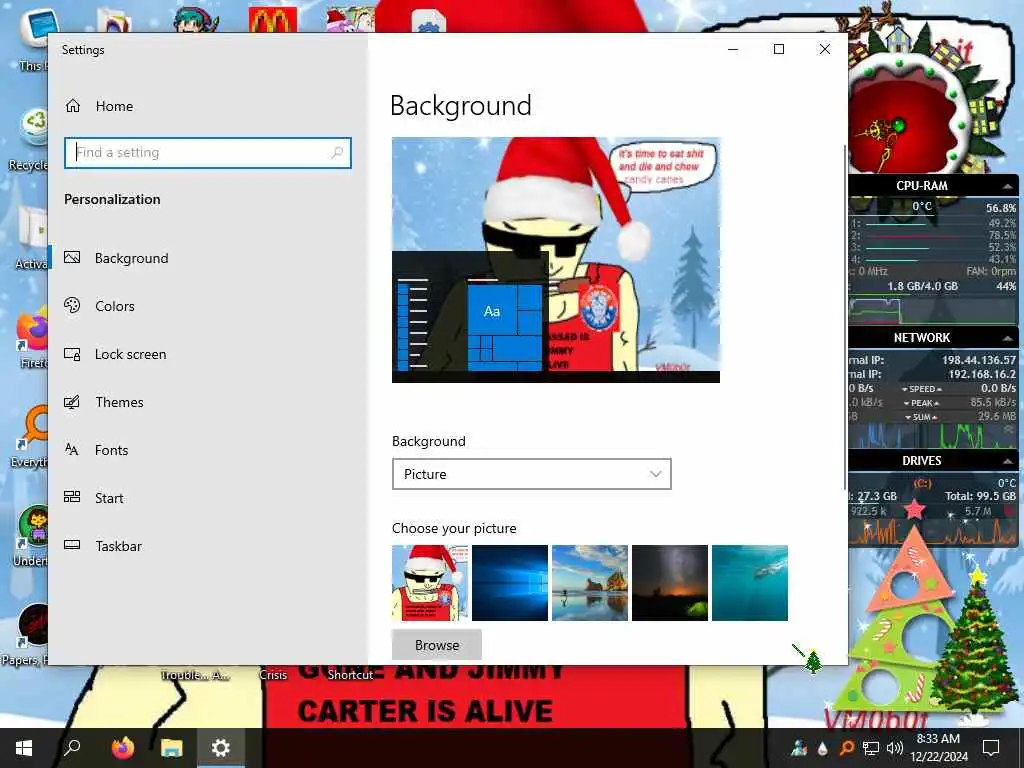Minimize the Settings window
Viewport: 1024px width, 768px height.
click(733, 49)
